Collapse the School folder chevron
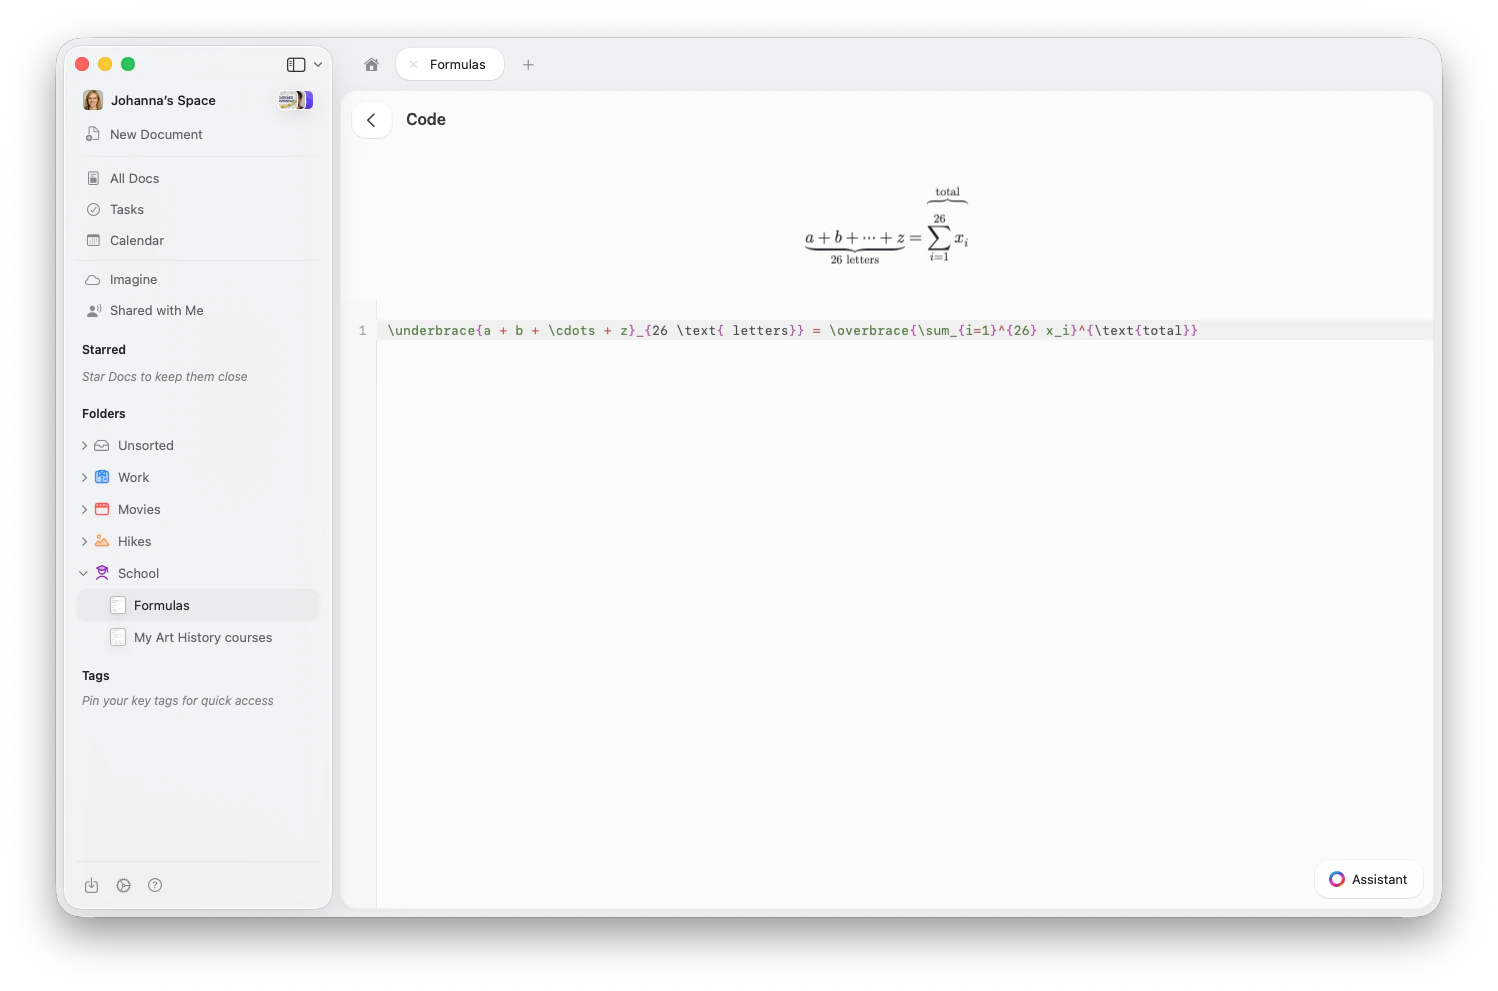This screenshot has height=991, width=1498. 84,573
